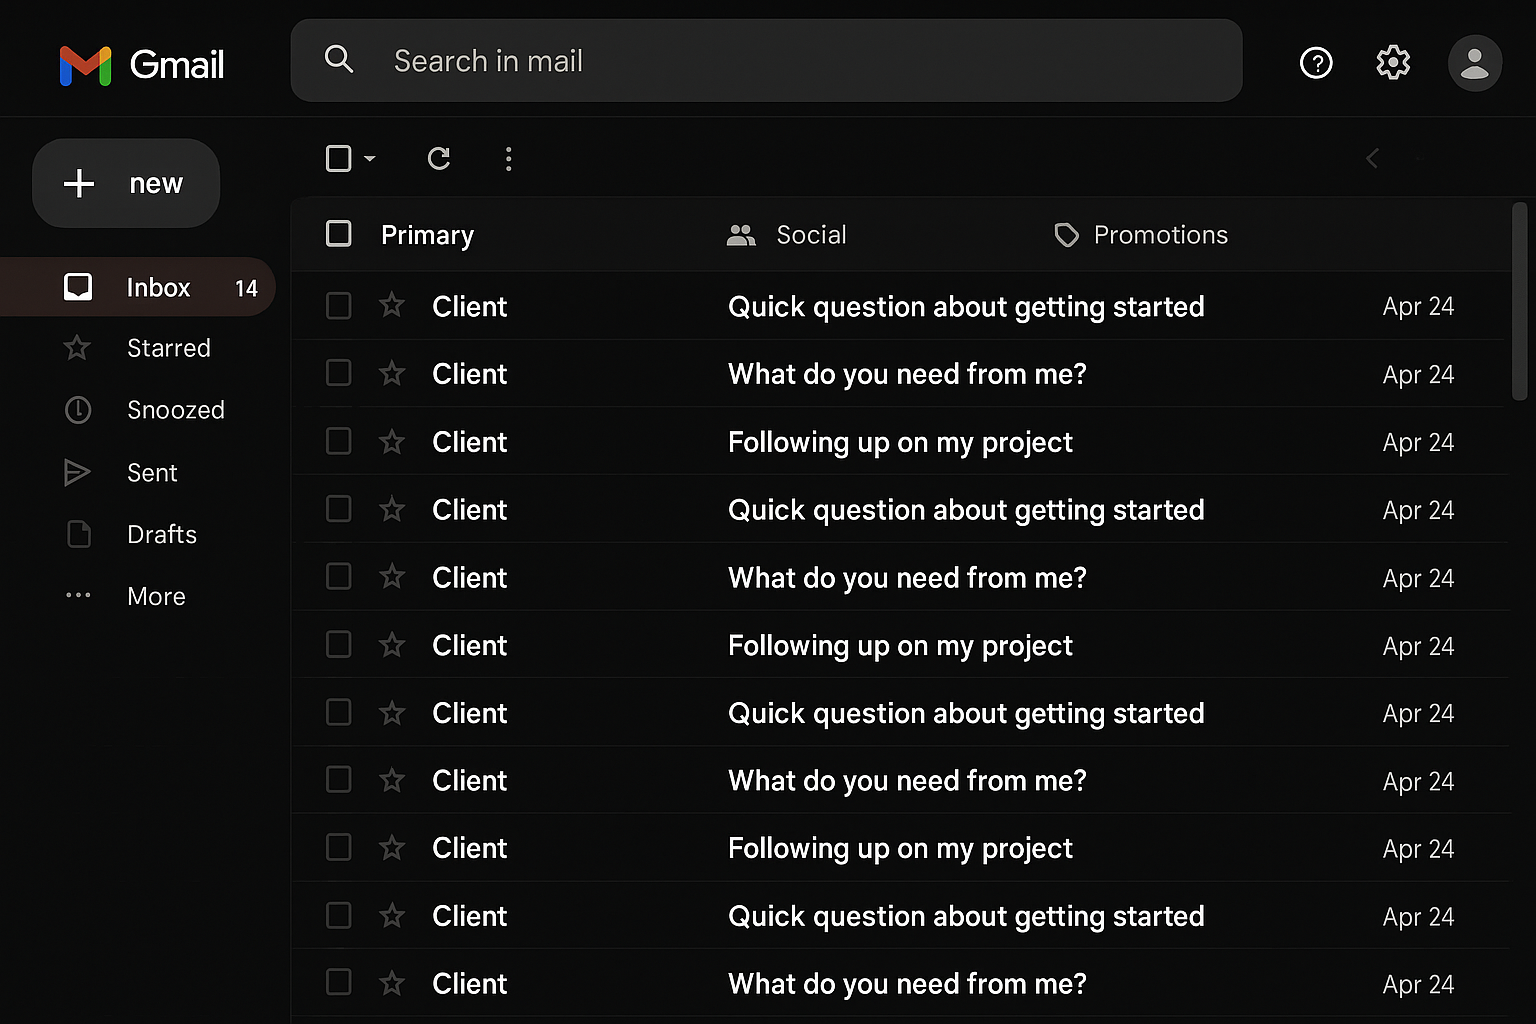Open Gmail help
This screenshot has height=1024, width=1536.
coord(1316,62)
